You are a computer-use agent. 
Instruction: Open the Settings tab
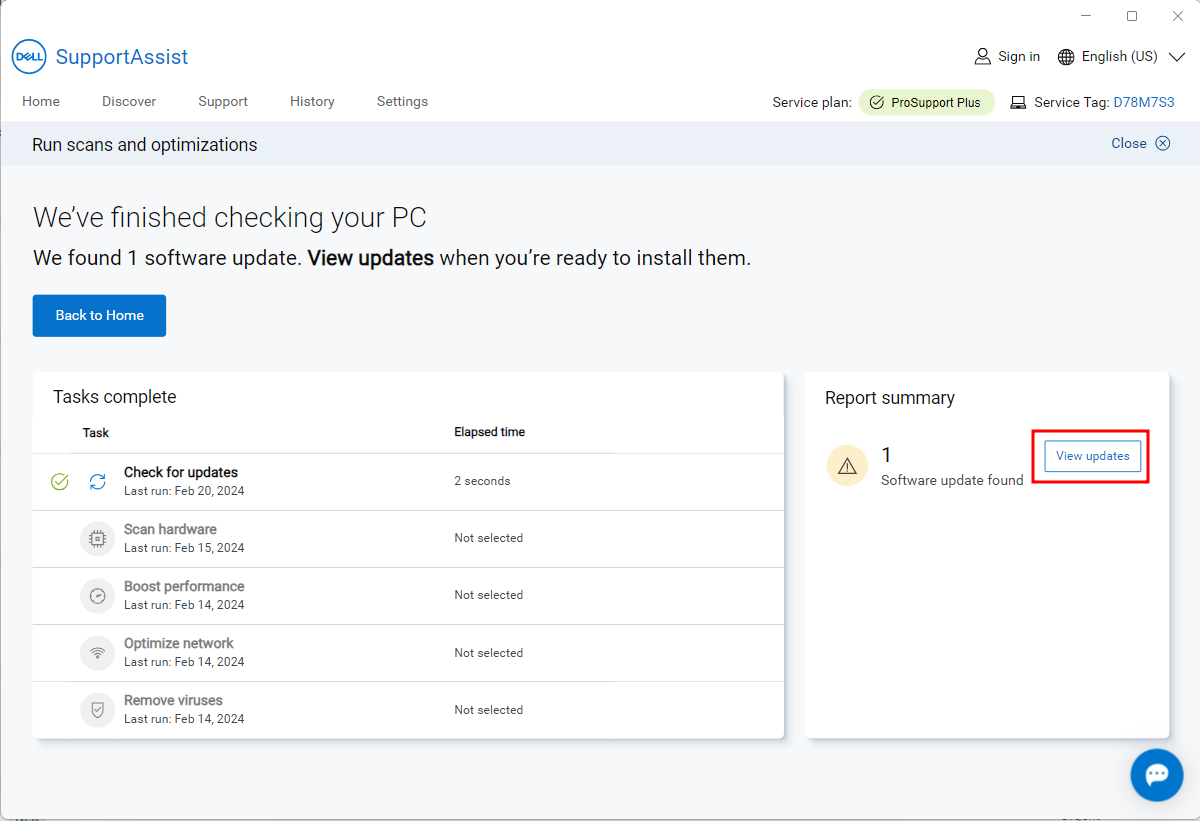coord(402,101)
